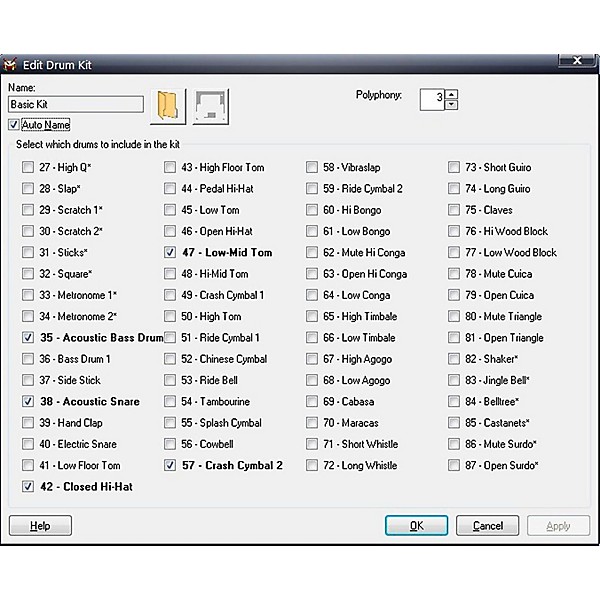The height and width of the screenshot is (600, 600).
Task: Check 65 - High Timbale
Action: click(x=312, y=316)
